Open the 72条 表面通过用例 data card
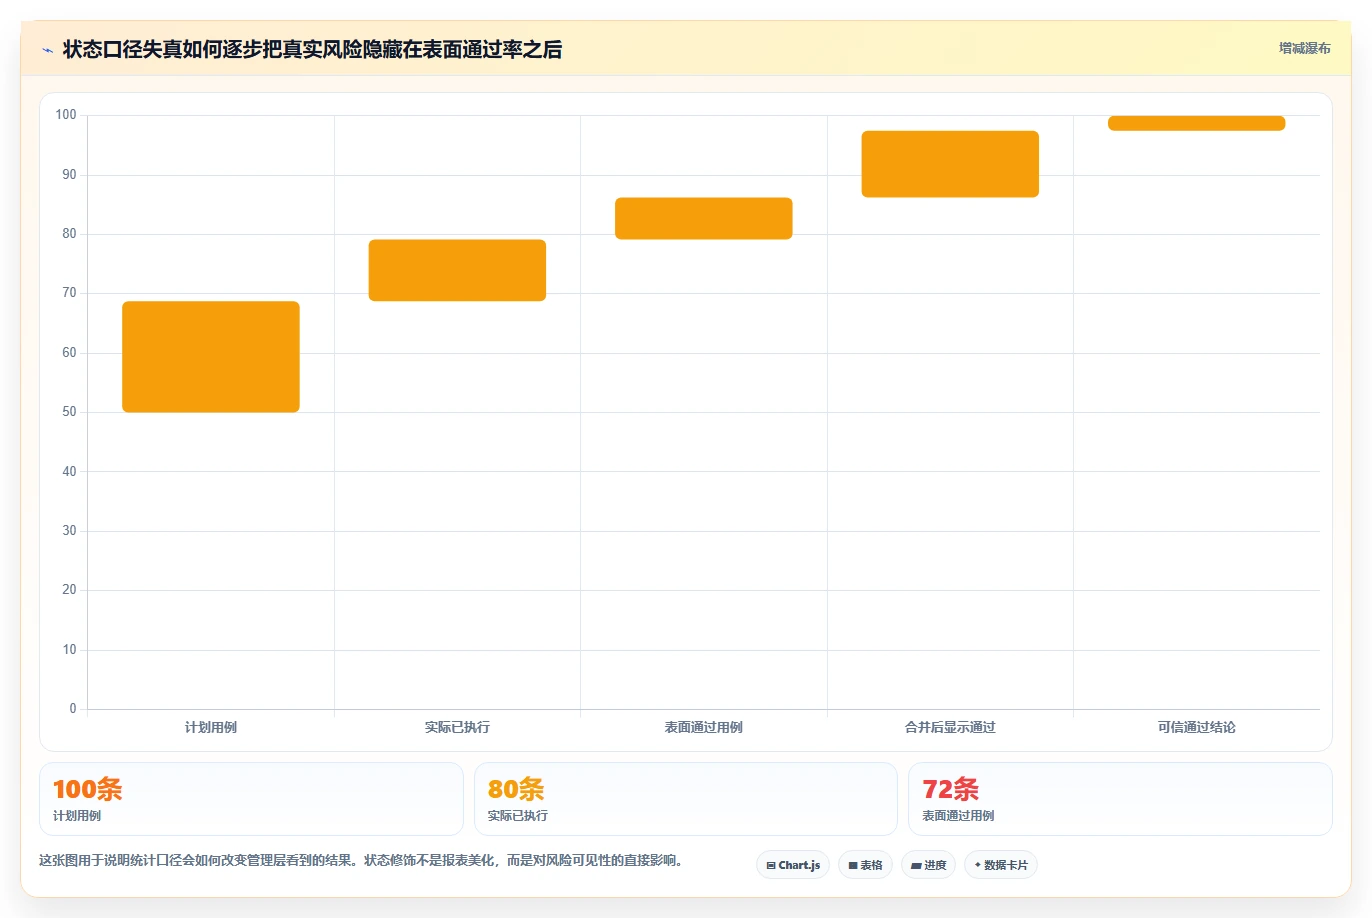This screenshot has width=1372, height=918. pos(1120,799)
